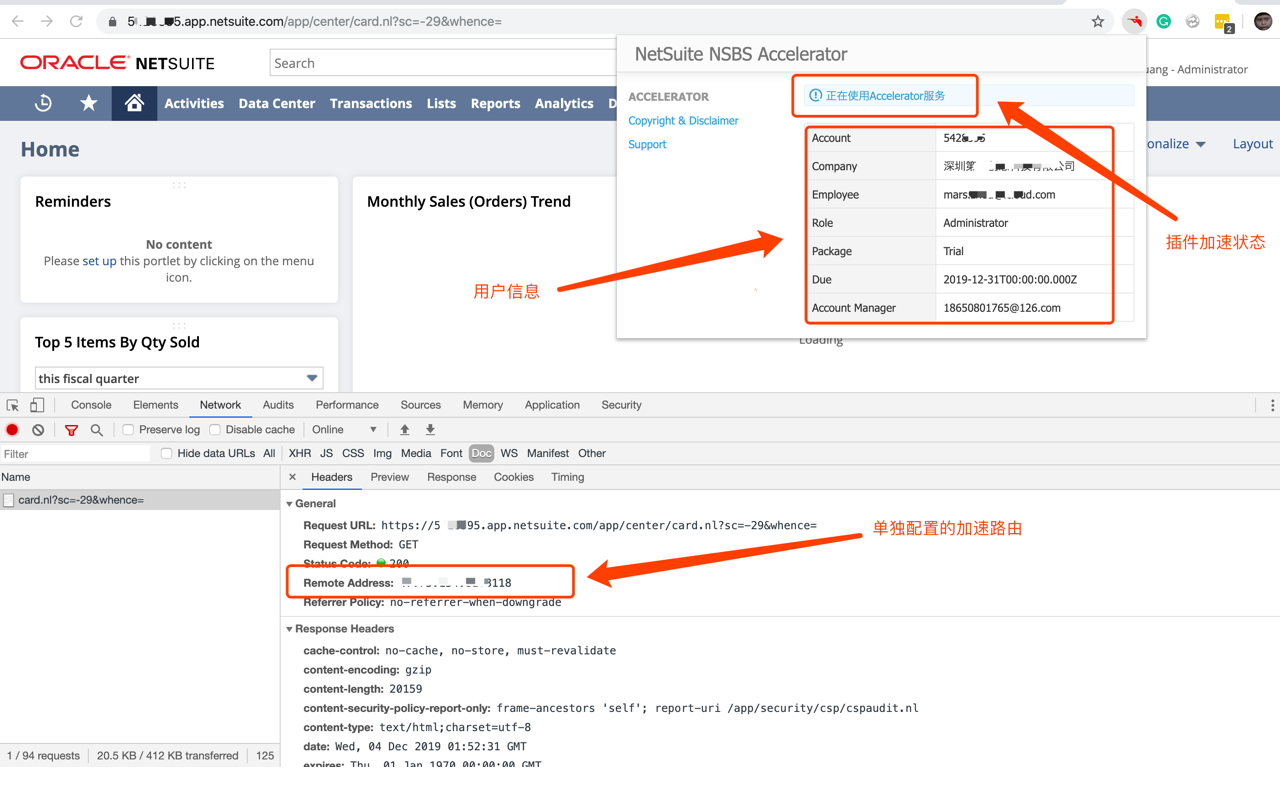The image size is (1280, 800).
Task: Bookmark the page with the star icon
Action: pos(1098,21)
